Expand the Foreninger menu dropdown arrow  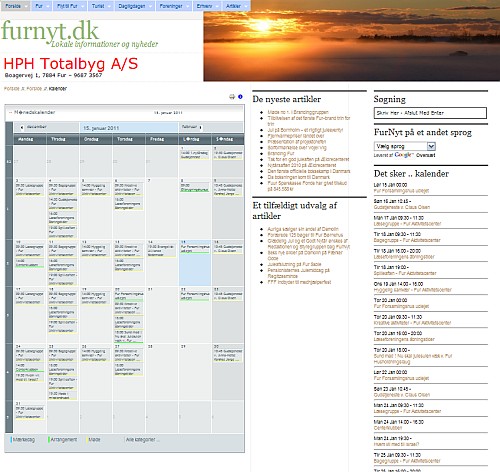[x=188, y=6]
